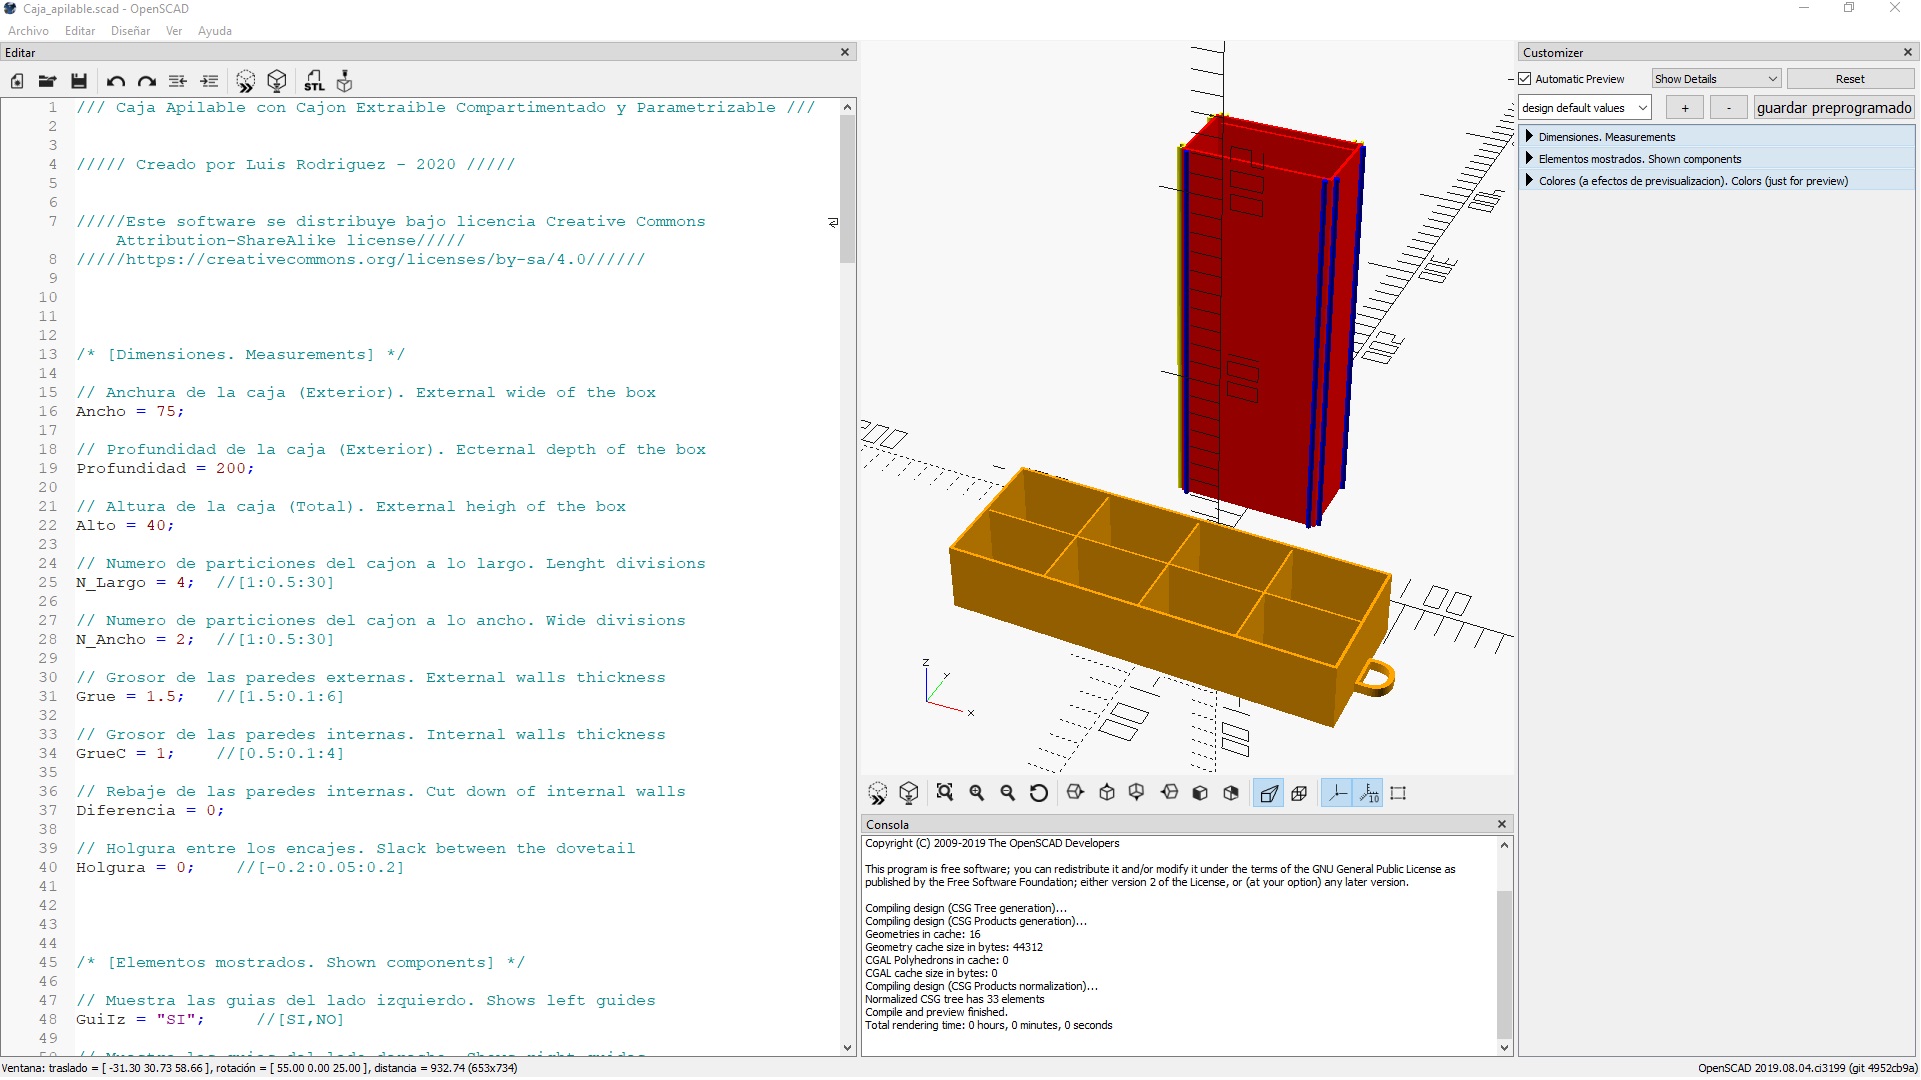Run Preview from the editor toolbar
Image resolution: width=1921 pixels, height=1080 pixels.
(246, 81)
